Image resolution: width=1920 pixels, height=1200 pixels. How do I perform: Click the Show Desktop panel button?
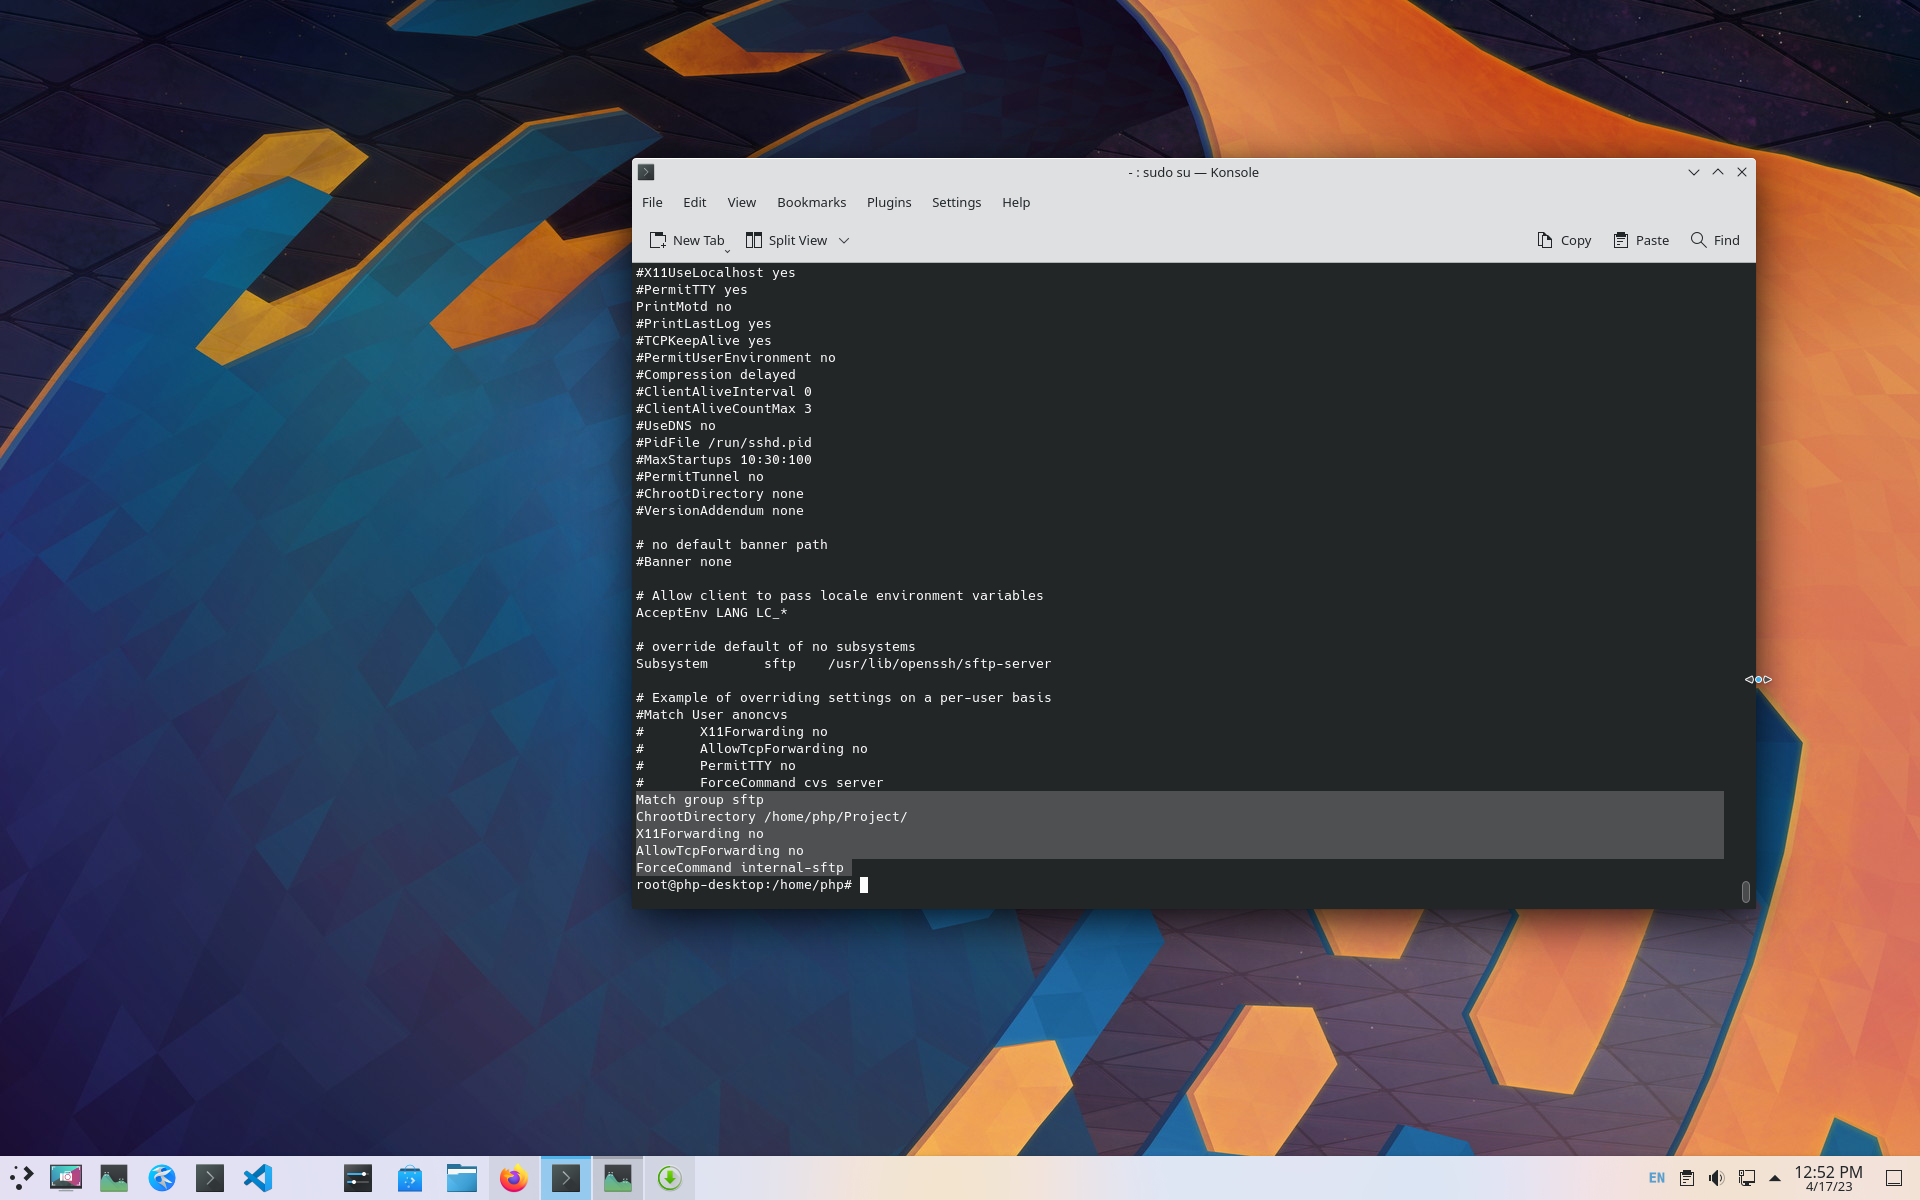1893,1178
